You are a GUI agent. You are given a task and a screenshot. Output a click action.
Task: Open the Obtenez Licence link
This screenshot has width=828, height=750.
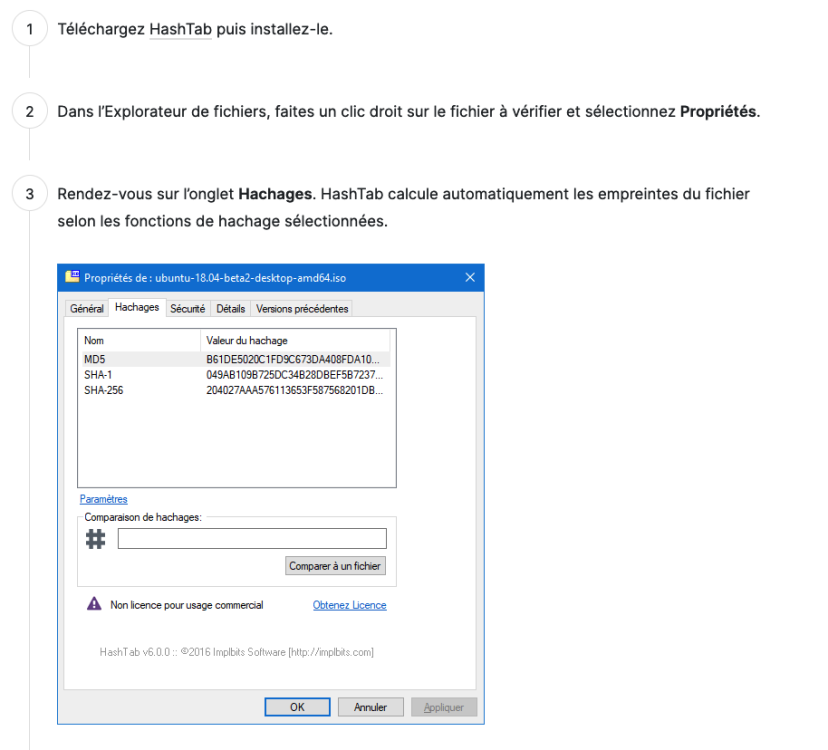click(x=350, y=605)
